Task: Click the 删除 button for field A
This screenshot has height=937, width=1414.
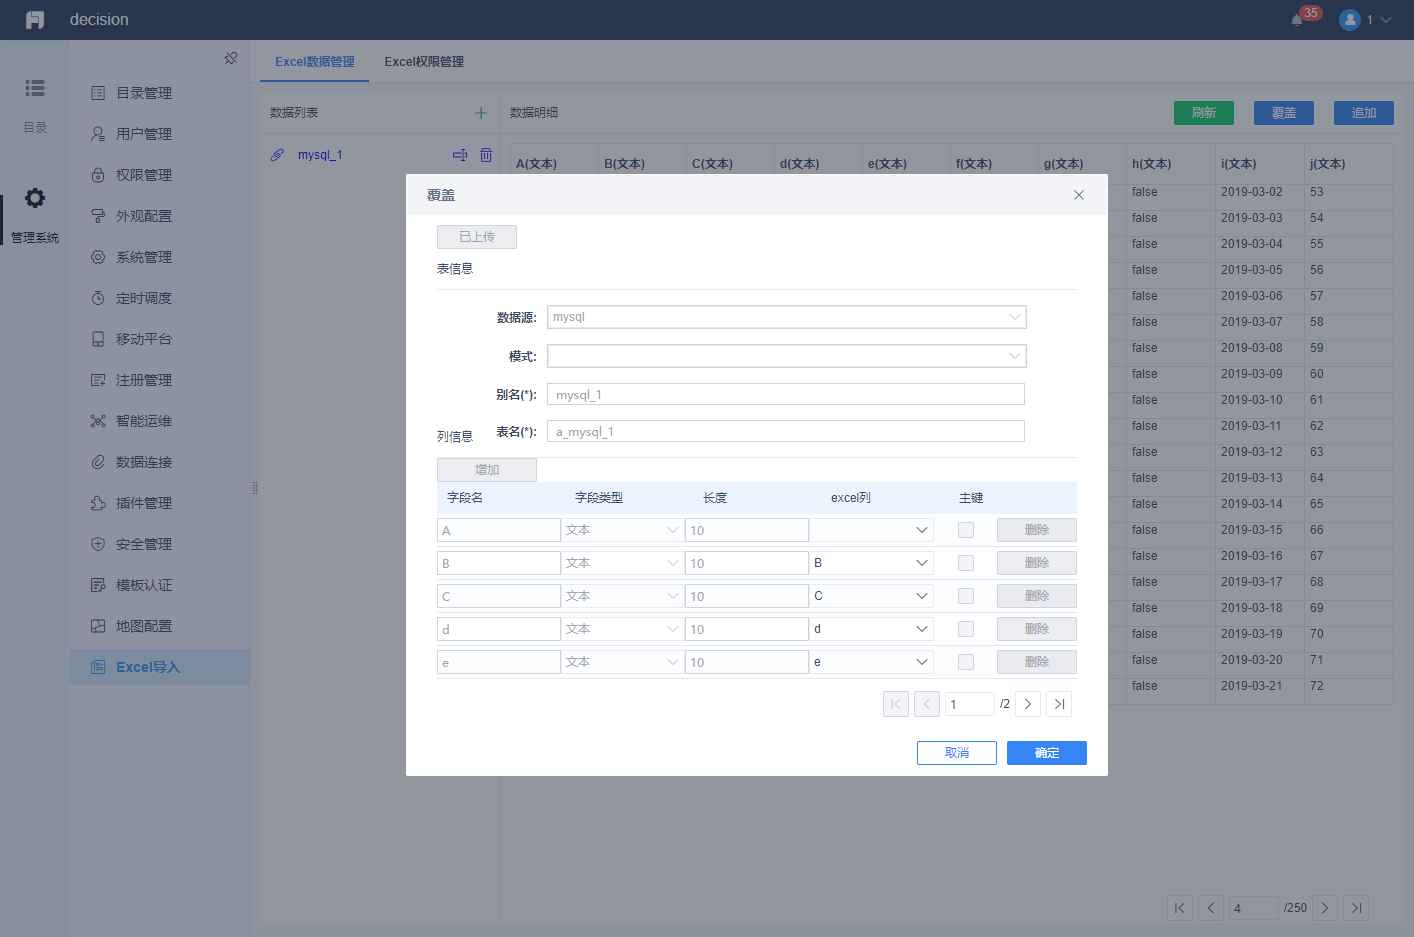Action: (1037, 530)
